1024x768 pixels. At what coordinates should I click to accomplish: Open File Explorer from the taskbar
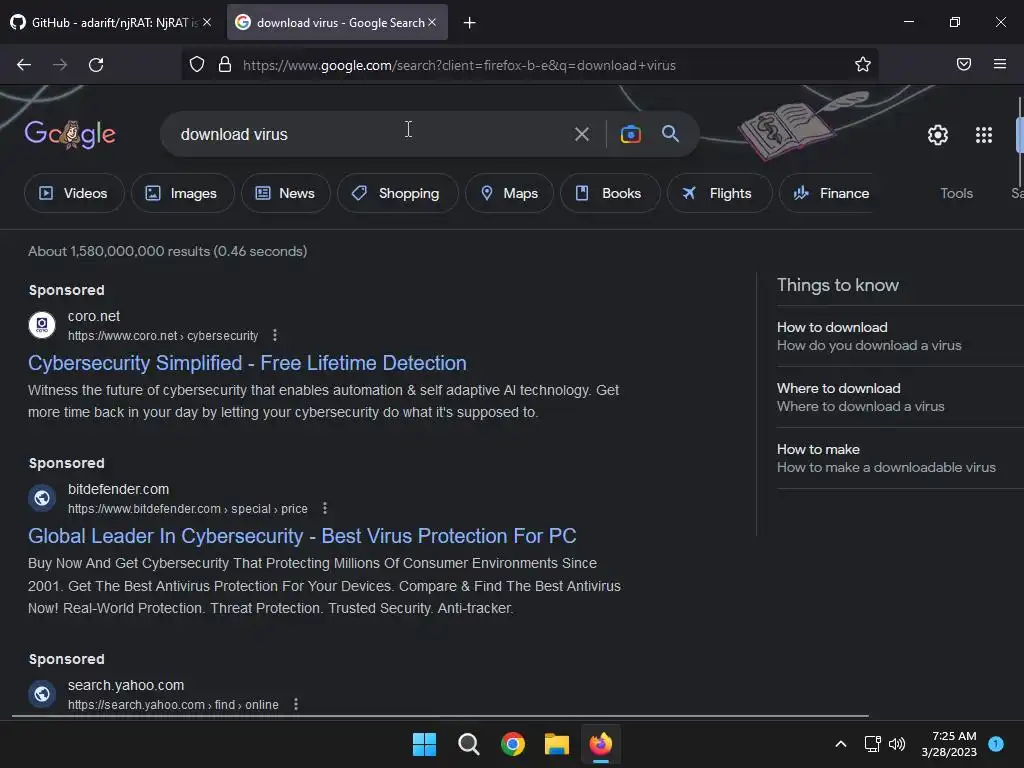[556, 744]
